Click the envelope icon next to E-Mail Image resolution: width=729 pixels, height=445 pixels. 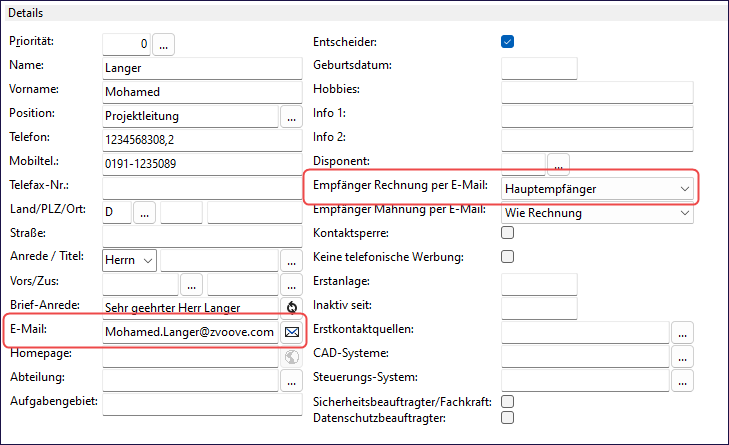[292, 332]
